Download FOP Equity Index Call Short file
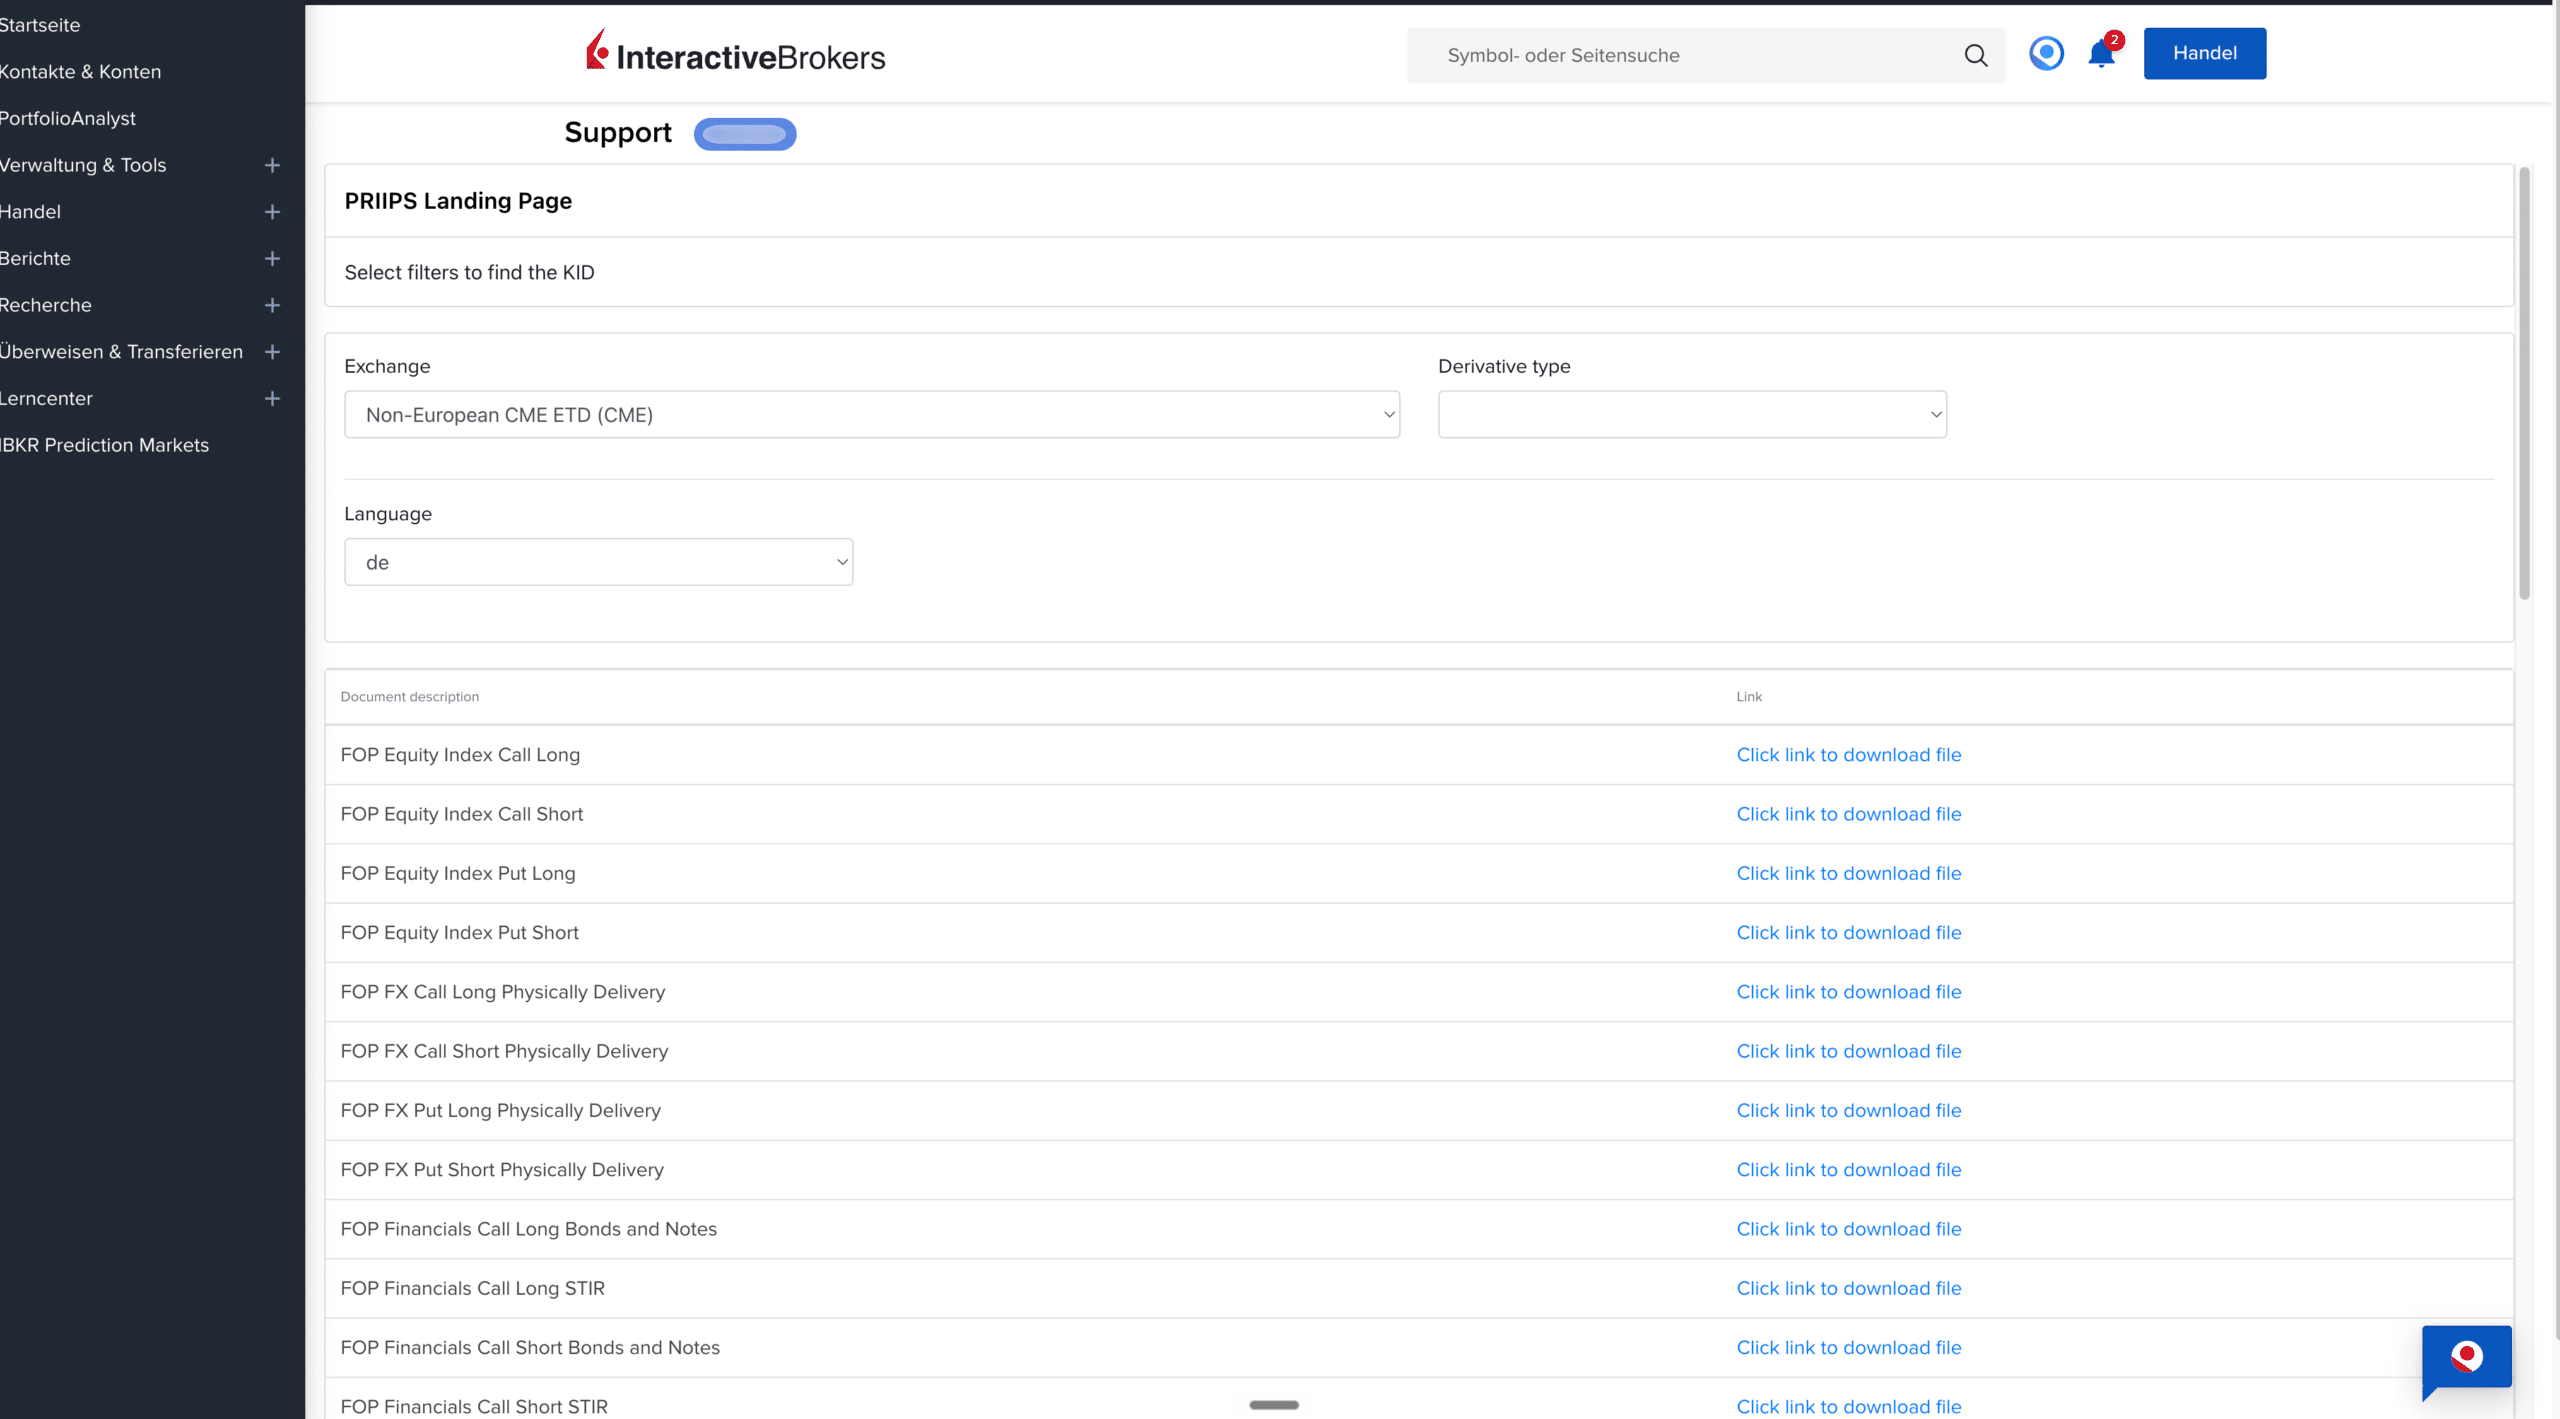This screenshot has width=2560, height=1419. (x=1848, y=814)
